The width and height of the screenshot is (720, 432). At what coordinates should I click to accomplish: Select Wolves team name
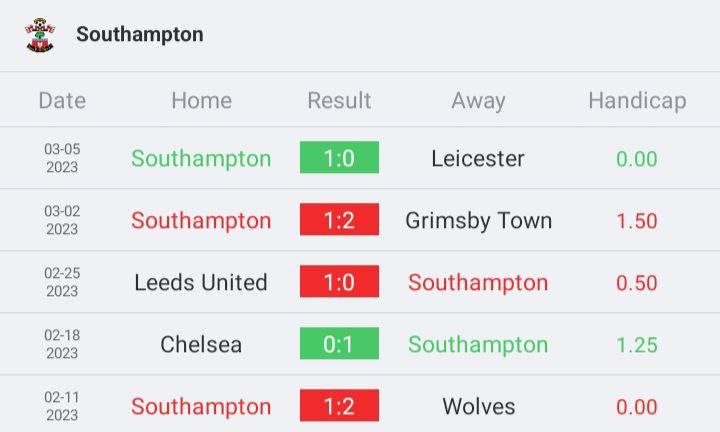click(x=478, y=406)
